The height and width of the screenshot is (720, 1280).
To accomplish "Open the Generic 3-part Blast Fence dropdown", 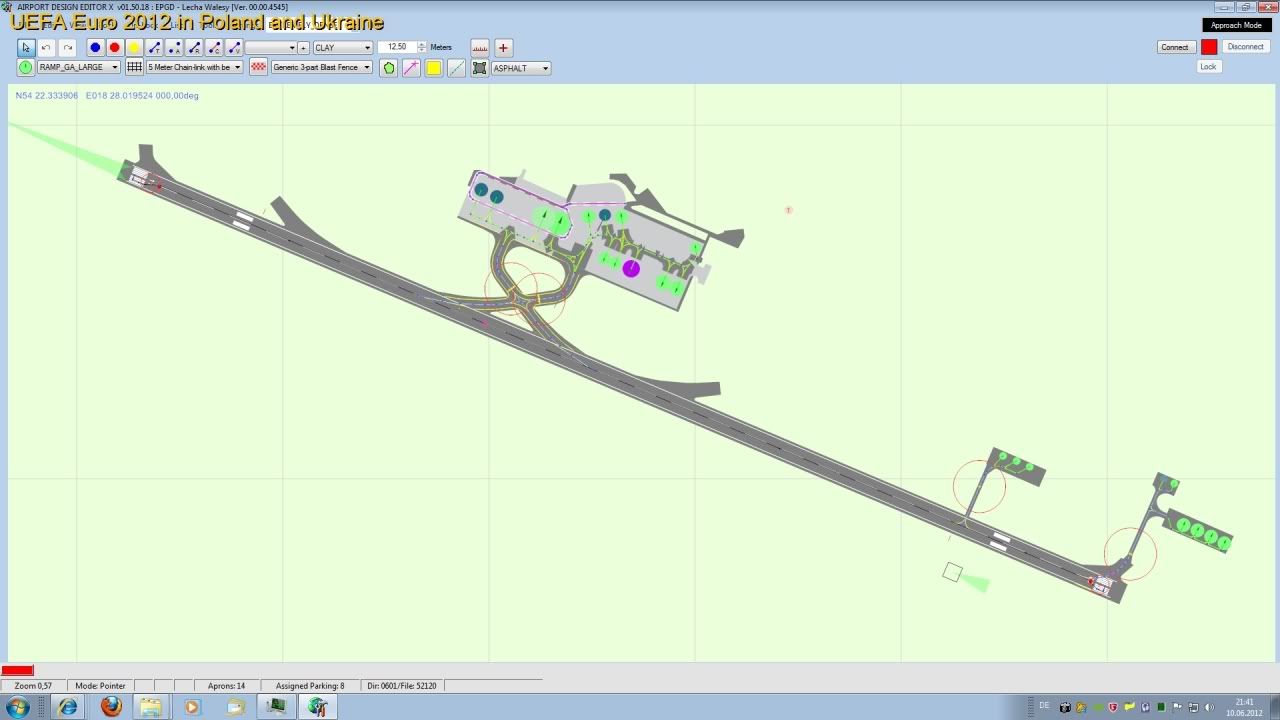I will tap(321, 67).
